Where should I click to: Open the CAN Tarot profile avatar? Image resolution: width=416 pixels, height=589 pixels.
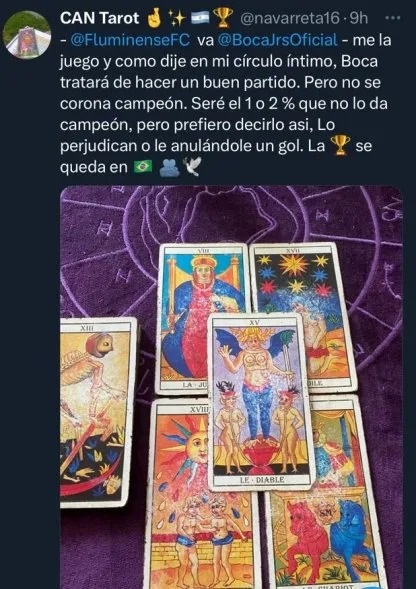(27, 35)
